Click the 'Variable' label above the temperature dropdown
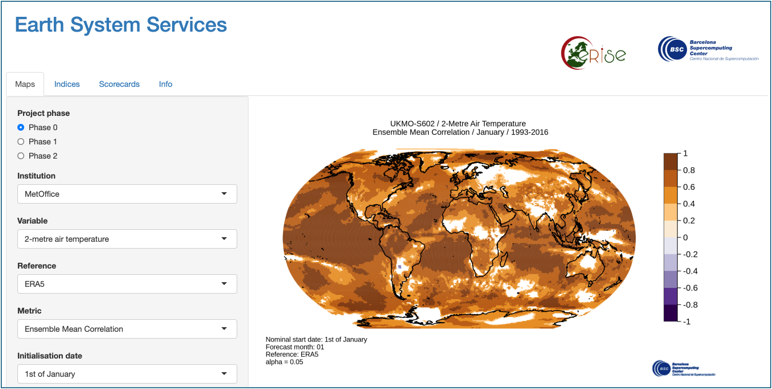772x389 pixels. 32,221
